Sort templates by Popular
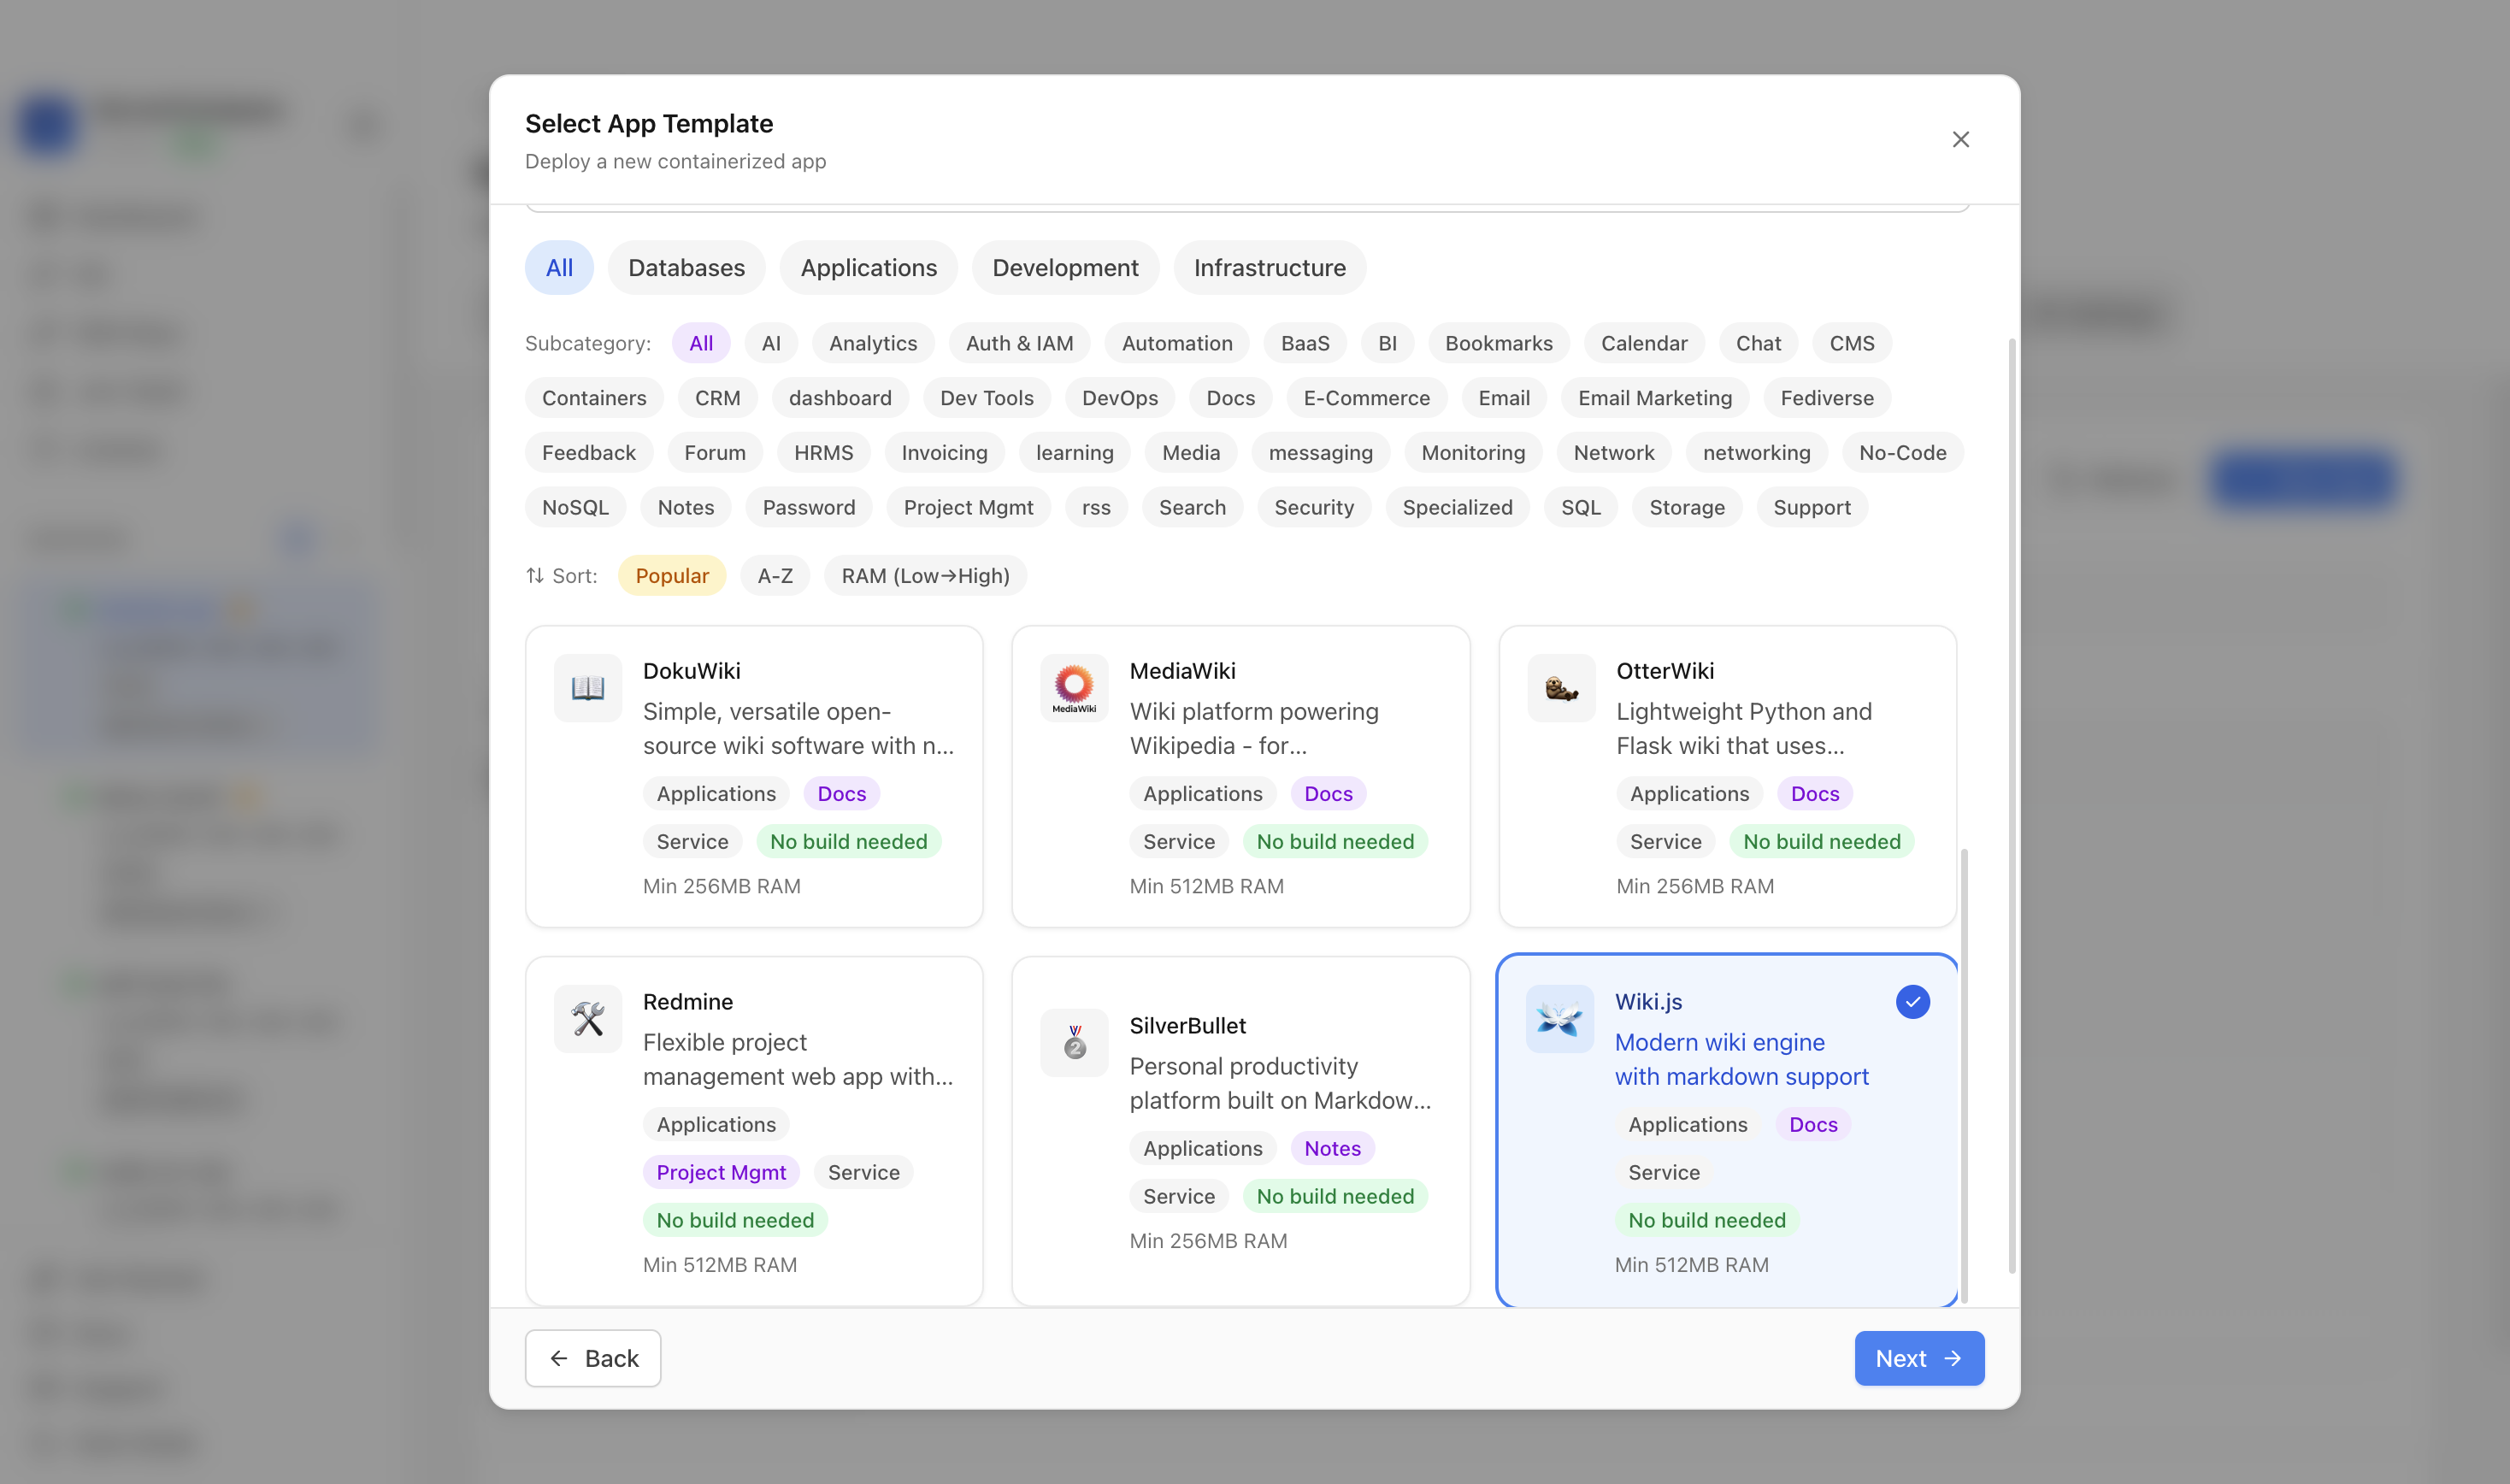Image resolution: width=2510 pixels, height=1484 pixels. coord(672,576)
